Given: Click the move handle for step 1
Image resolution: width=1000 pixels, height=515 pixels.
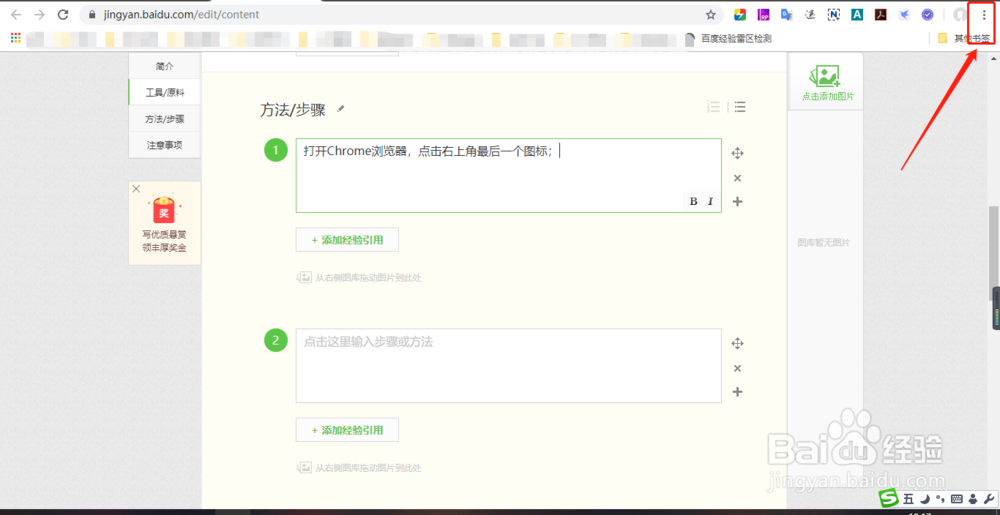Looking at the screenshot, I should point(737,154).
